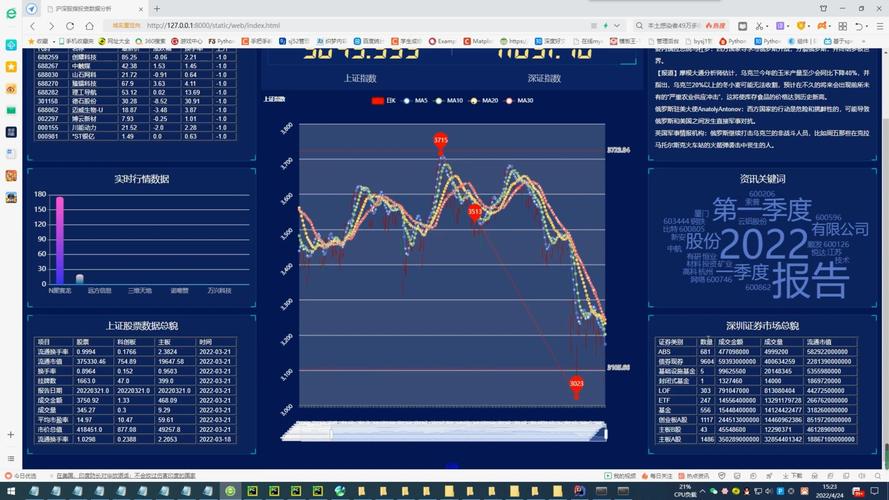889x500 pixels.
Task: Select the current browser page tab
Action: [x=94, y=9]
